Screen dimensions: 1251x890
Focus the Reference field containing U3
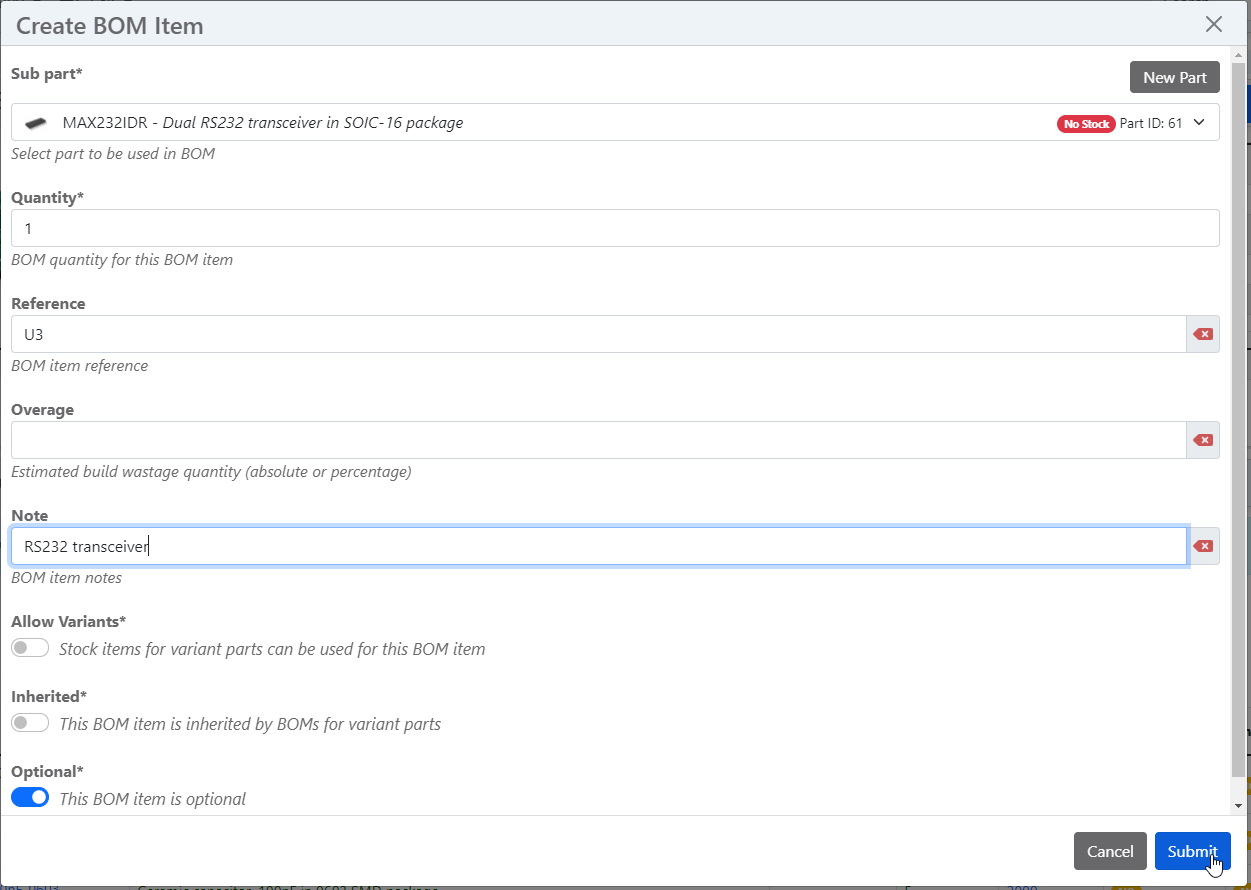pos(598,334)
